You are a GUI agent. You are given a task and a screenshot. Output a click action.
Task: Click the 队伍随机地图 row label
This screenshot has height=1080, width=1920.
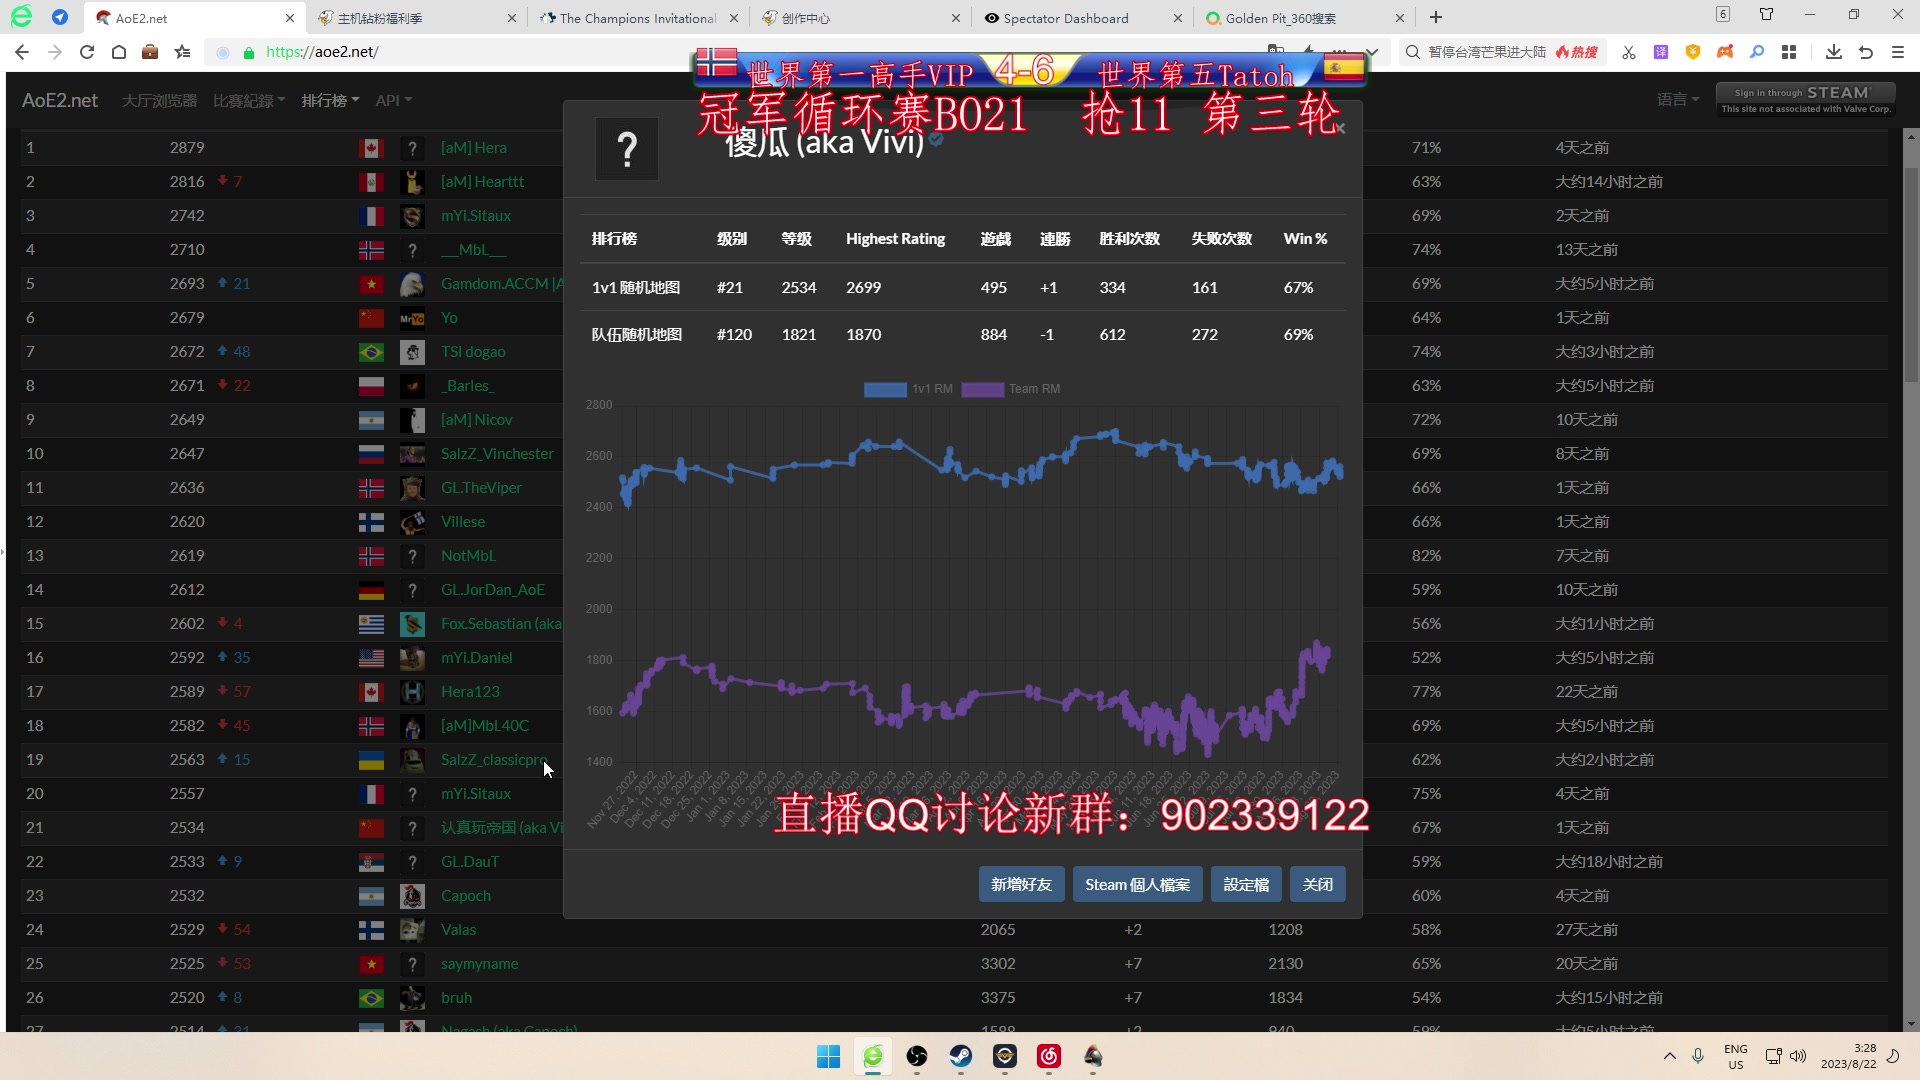637,335
